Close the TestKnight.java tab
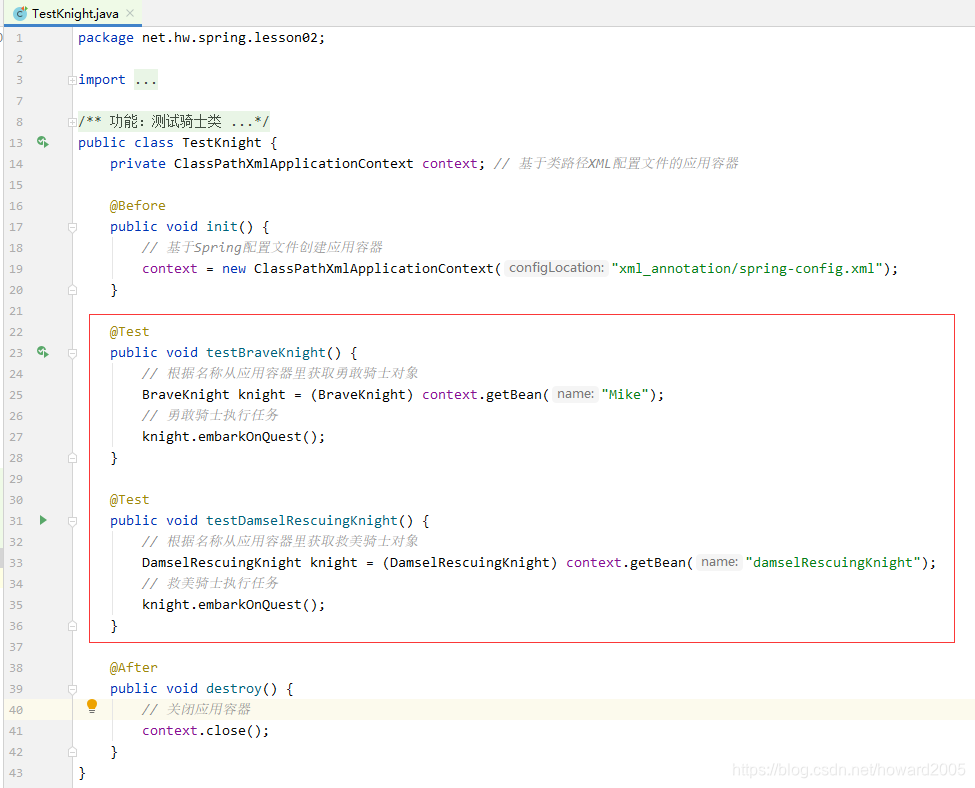975x788 pixels. coord(130,13)
